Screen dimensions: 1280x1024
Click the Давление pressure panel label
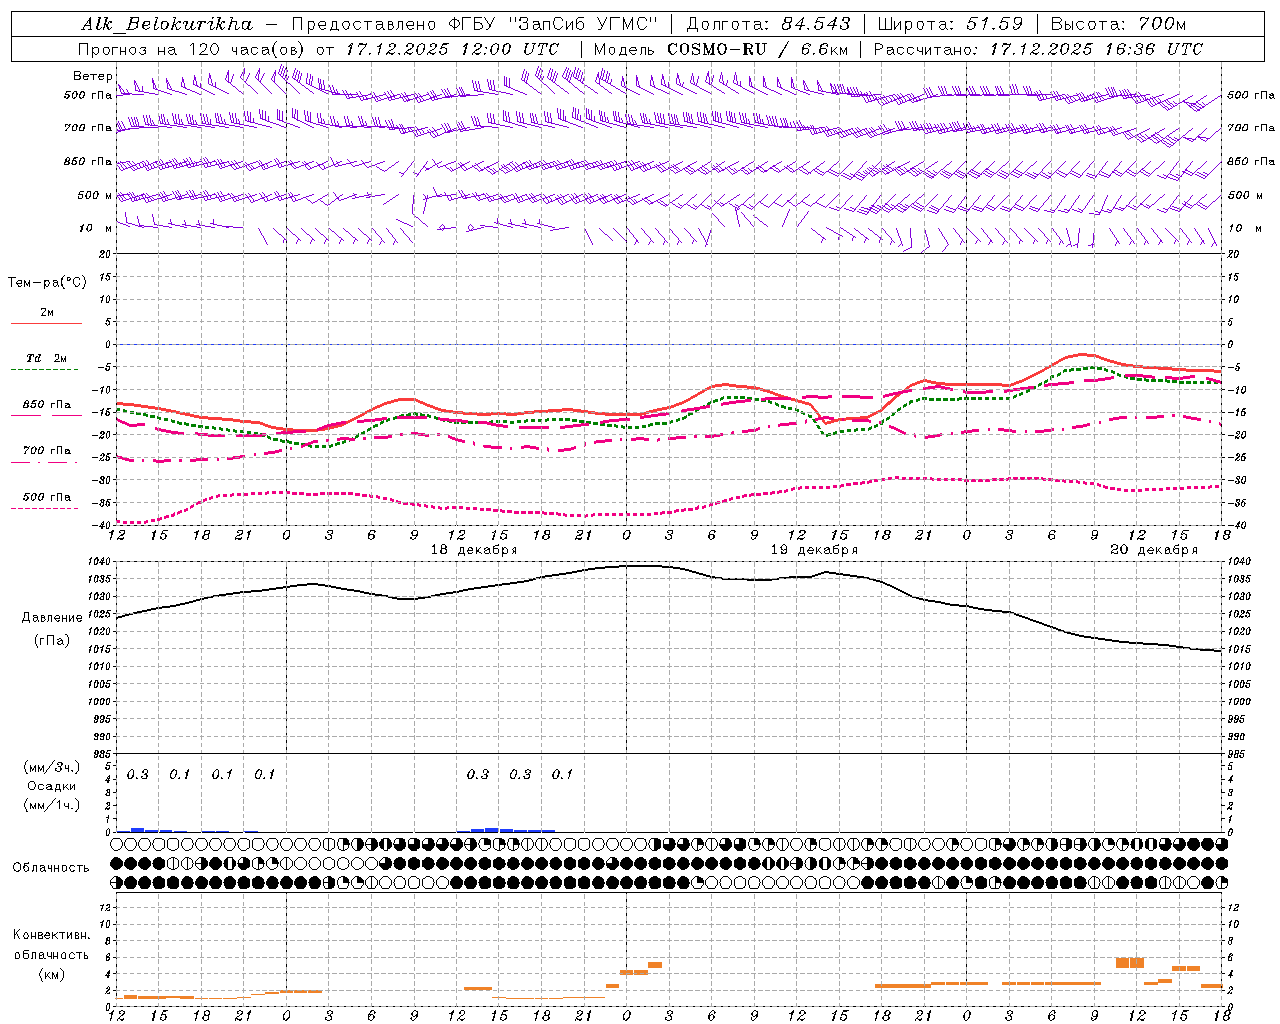point(52,618)
